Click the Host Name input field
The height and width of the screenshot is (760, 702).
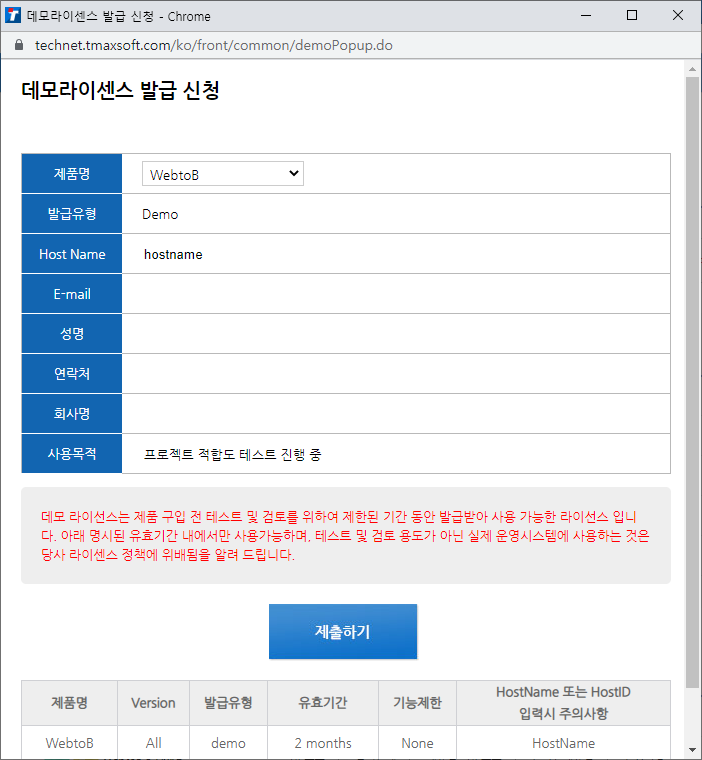(x=396, y=254)
